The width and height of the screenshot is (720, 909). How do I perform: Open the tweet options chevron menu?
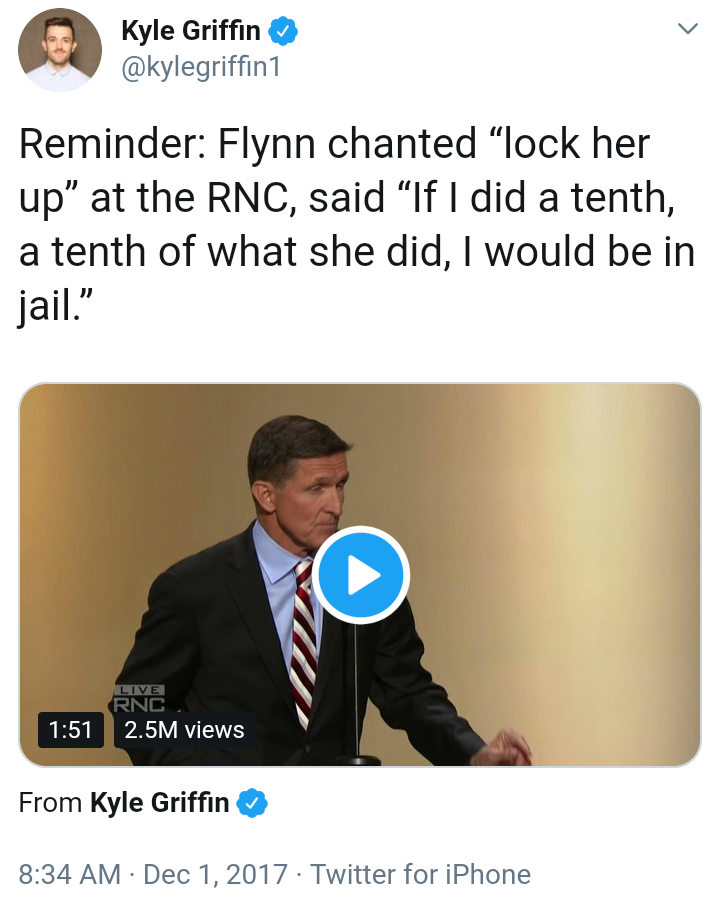[x=688, y=28]
